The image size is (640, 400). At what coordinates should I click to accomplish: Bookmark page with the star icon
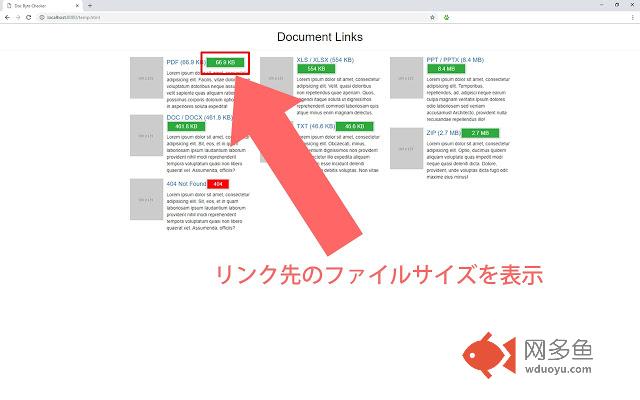(432, 17)
